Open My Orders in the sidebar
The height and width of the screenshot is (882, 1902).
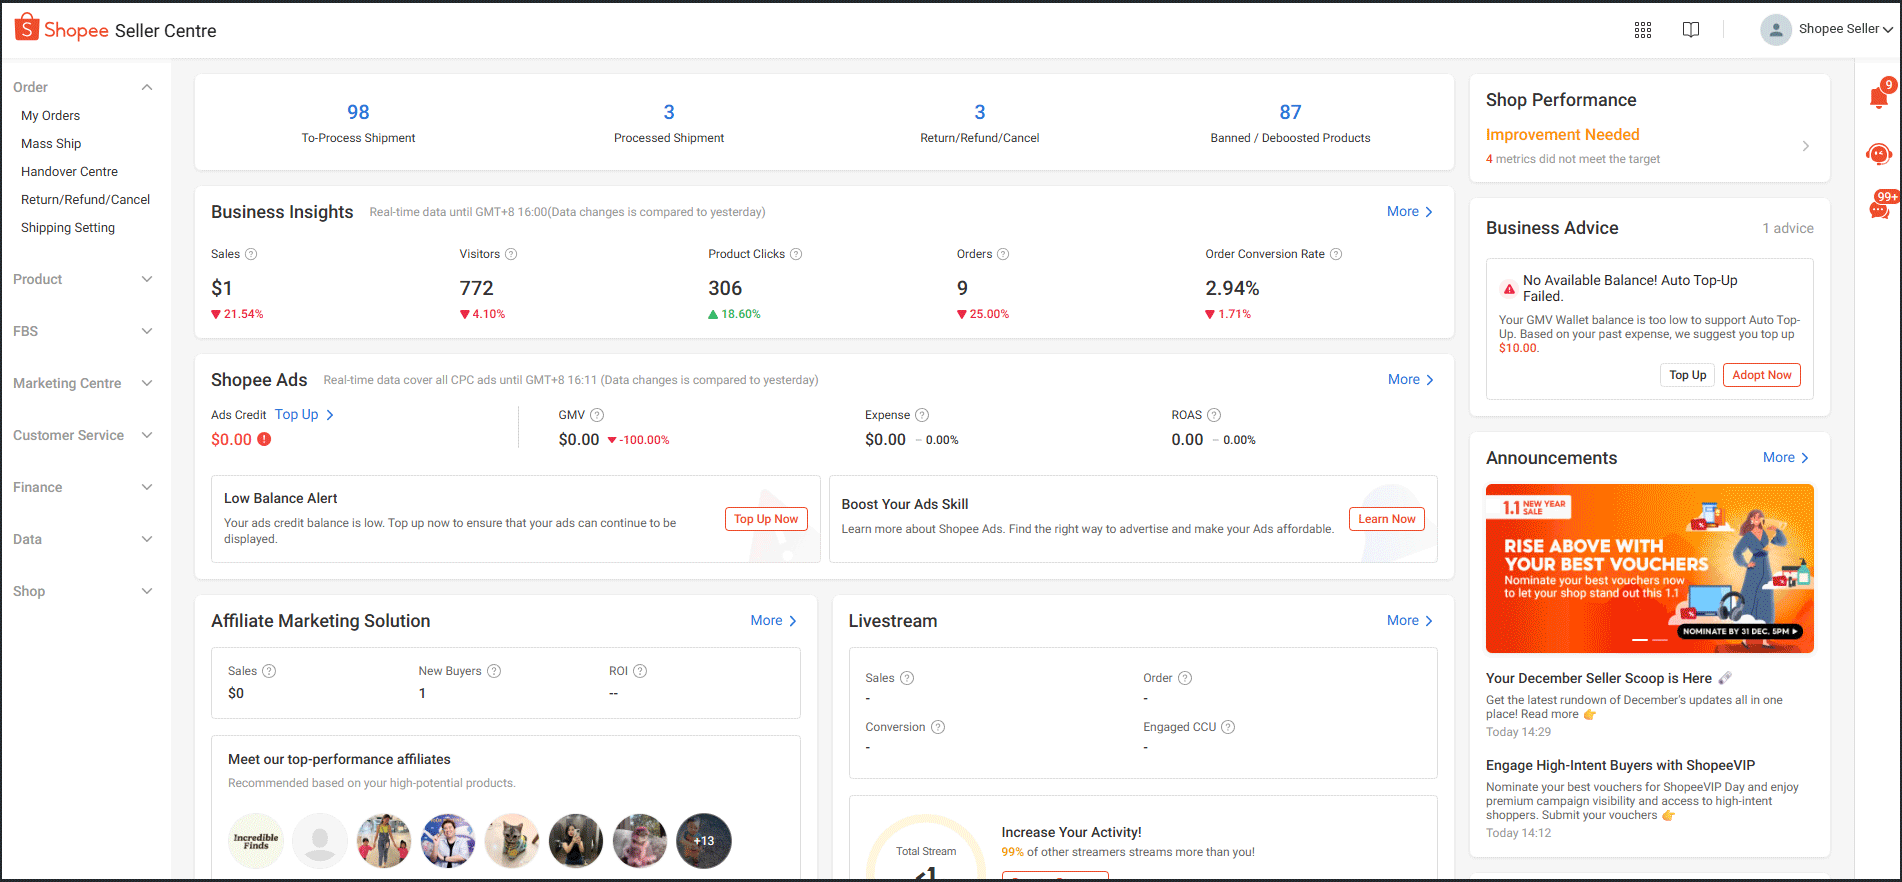[x=50, y=115]
